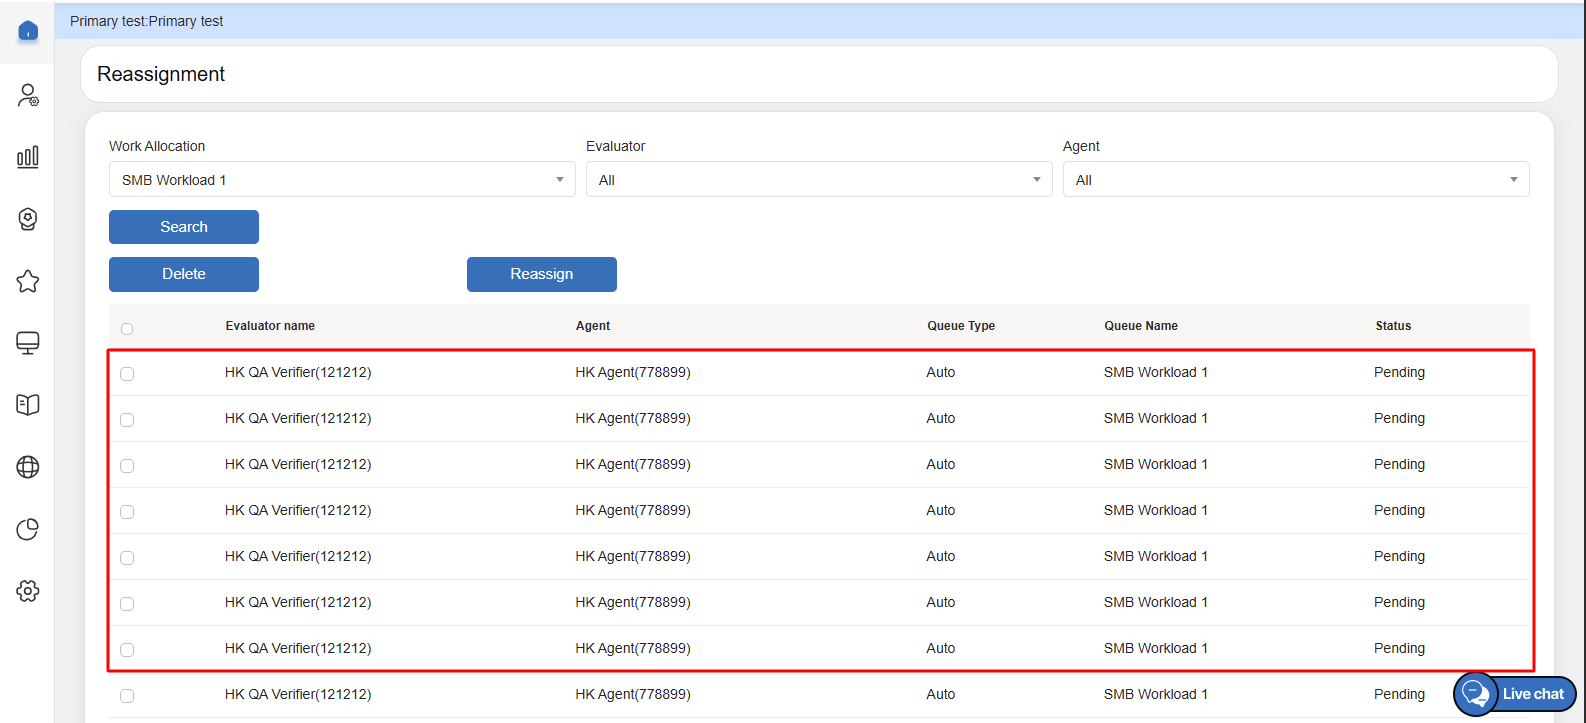Click the Reassign button
Image resolution: width=1586 pixels, height=723 pixels.
541,274
